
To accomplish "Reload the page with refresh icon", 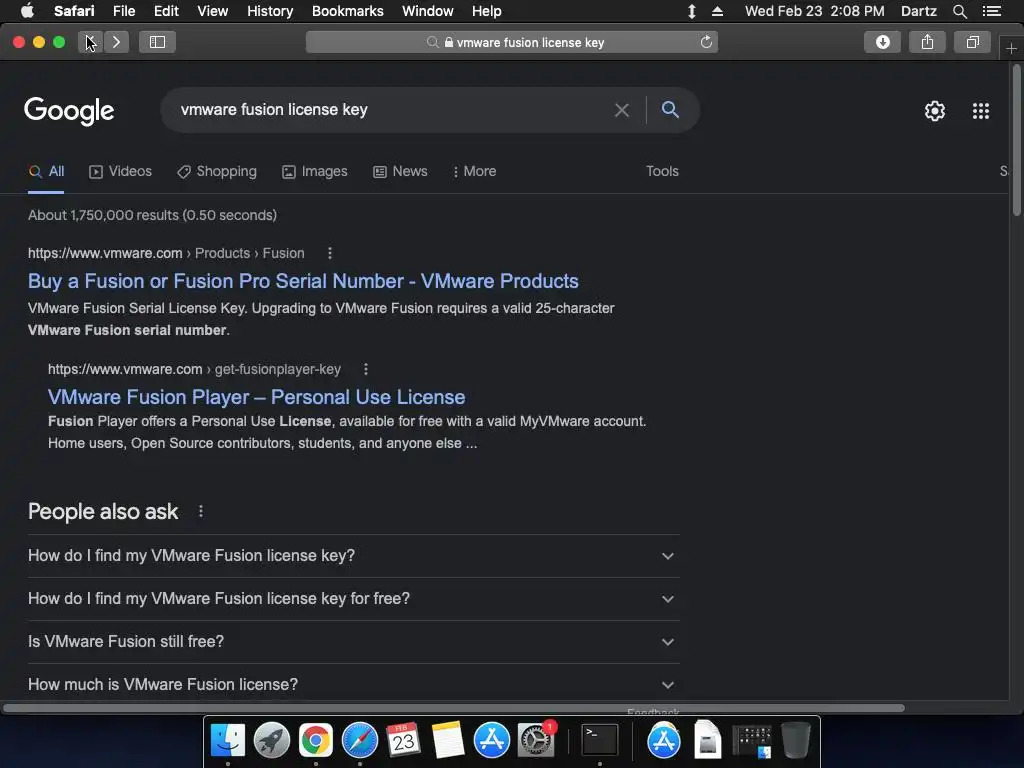I will (x=706, y=42).
